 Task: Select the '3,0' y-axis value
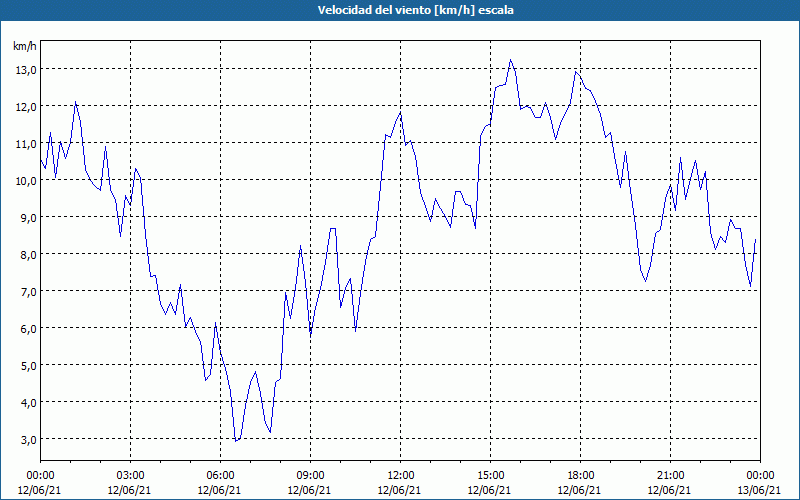[28, 440]
